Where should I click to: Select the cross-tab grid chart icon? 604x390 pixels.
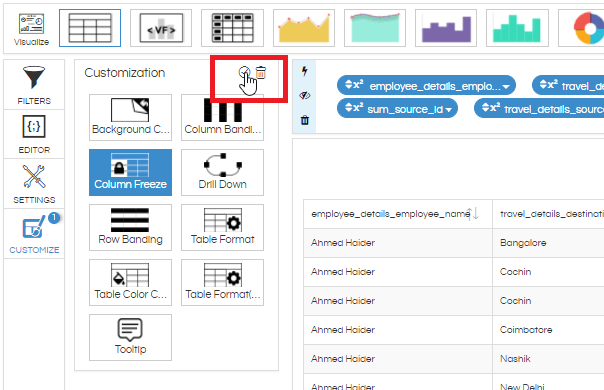pos(232,28)
